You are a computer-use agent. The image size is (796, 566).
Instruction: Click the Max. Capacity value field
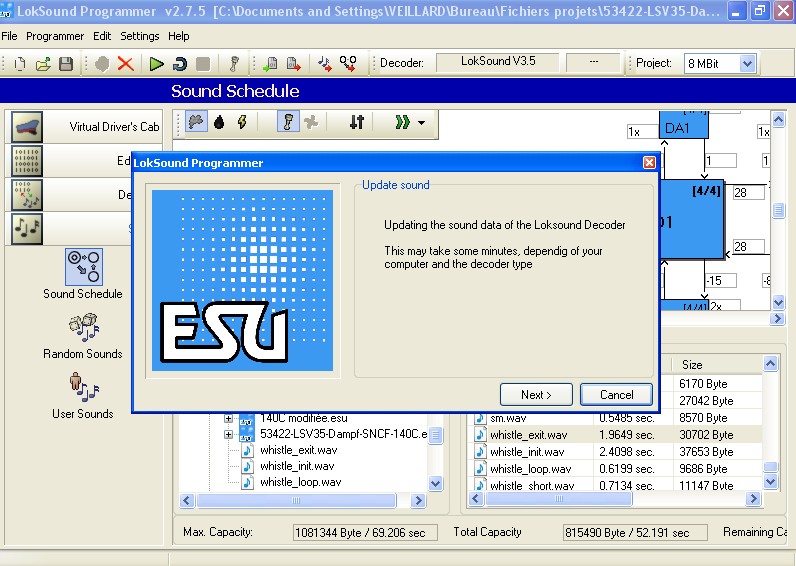tap(364, 532)
